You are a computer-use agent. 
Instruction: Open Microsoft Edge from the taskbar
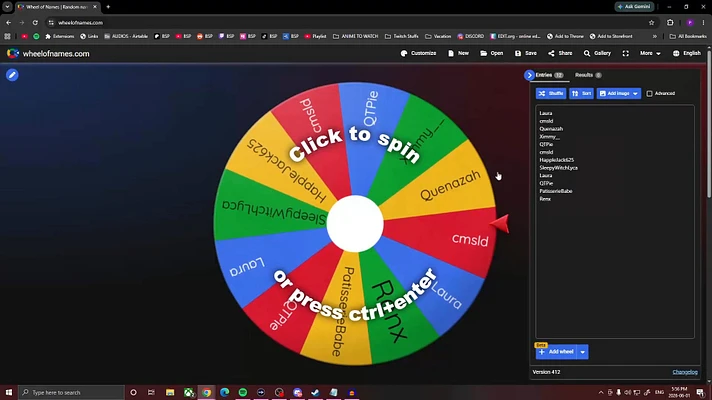(225, 392)
